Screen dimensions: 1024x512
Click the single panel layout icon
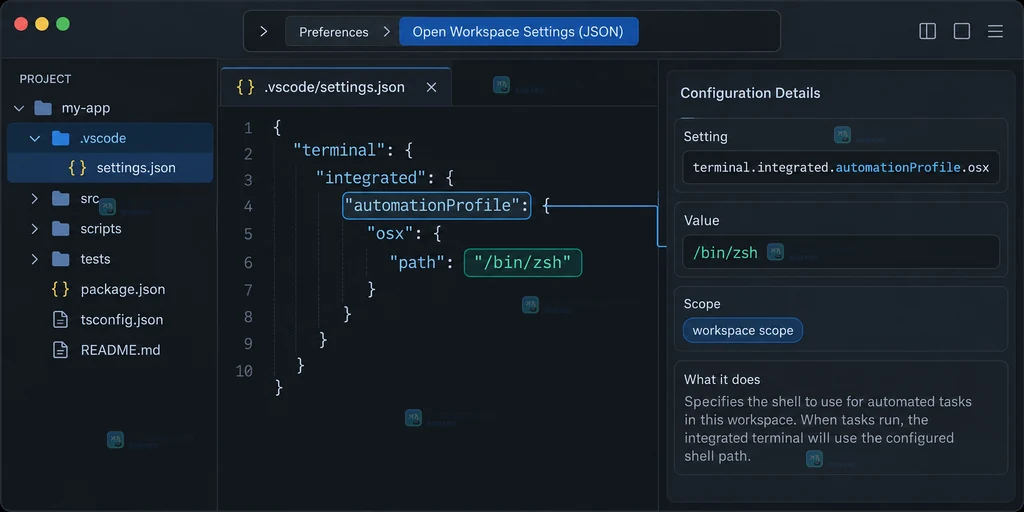[x=961, y=31]
